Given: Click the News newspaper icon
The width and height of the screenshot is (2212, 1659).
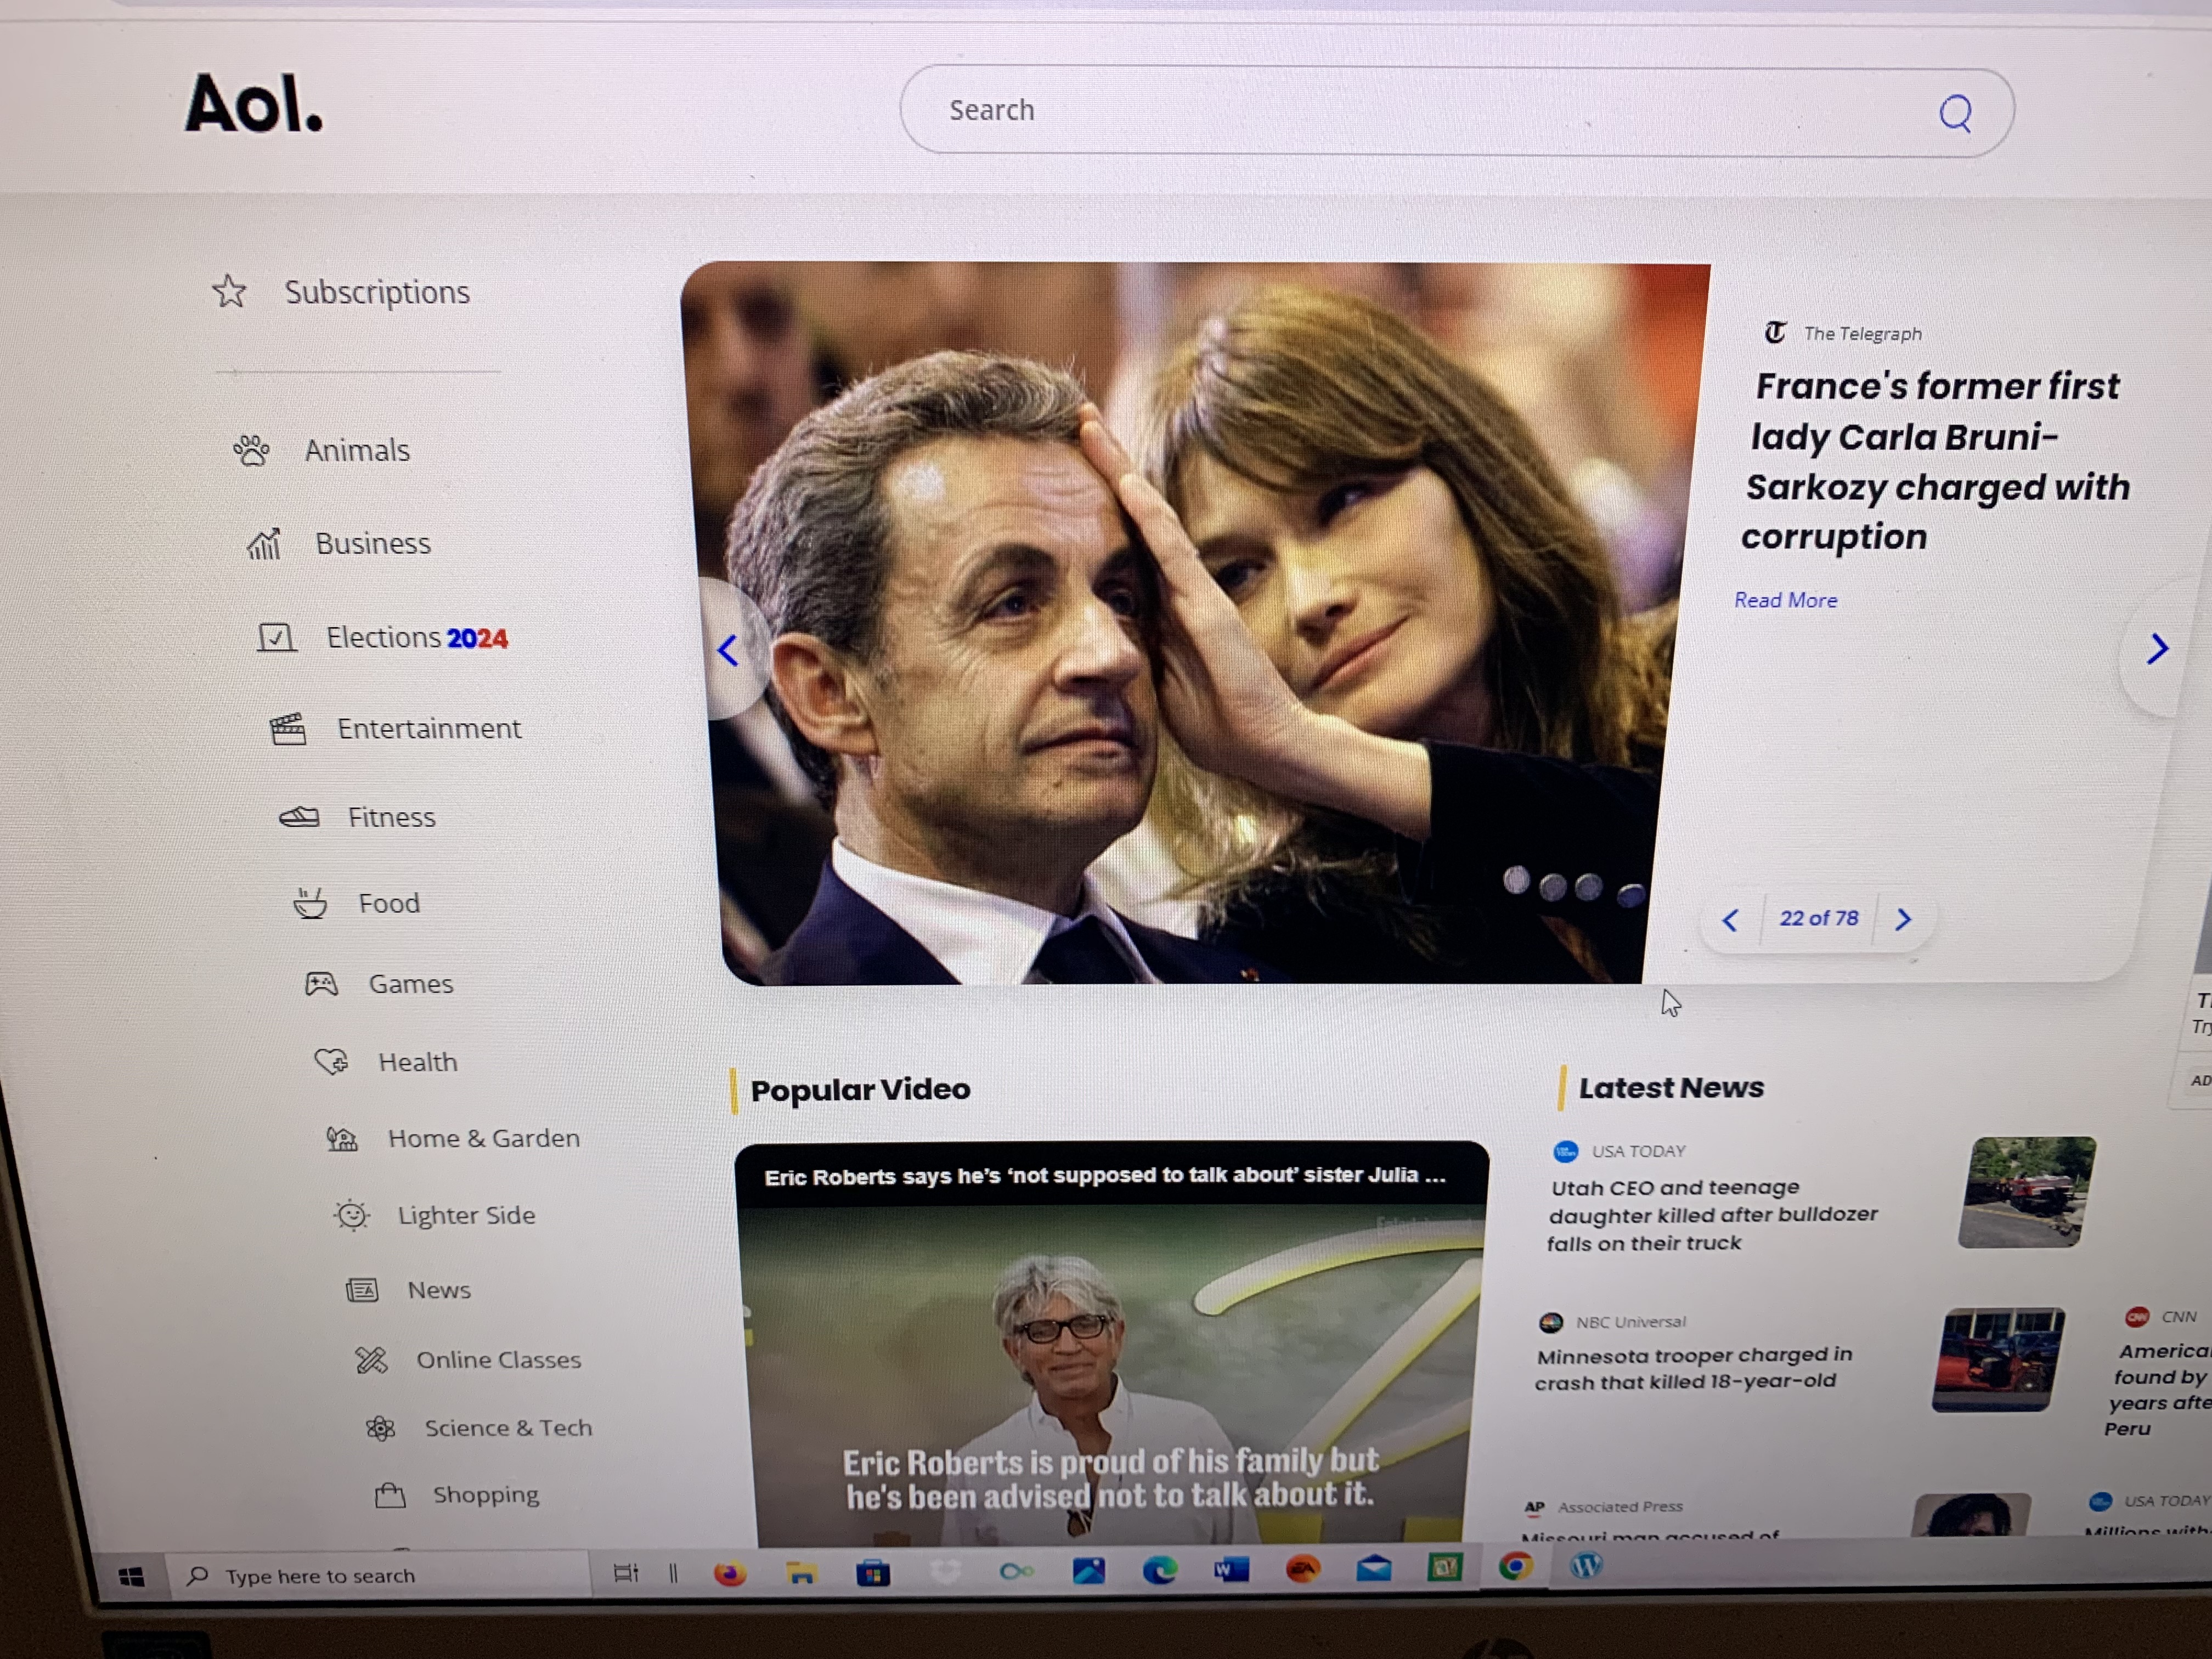Looking at the screenshot, I should (362, 1290).
